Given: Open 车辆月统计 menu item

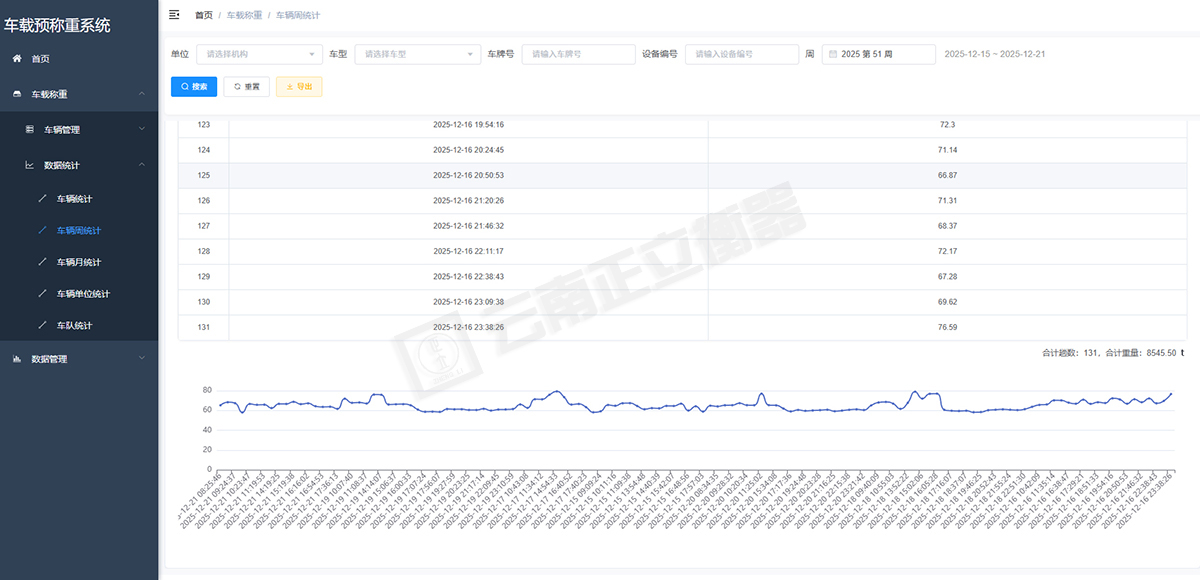Looking at the screenshot, I should point(78,262).
